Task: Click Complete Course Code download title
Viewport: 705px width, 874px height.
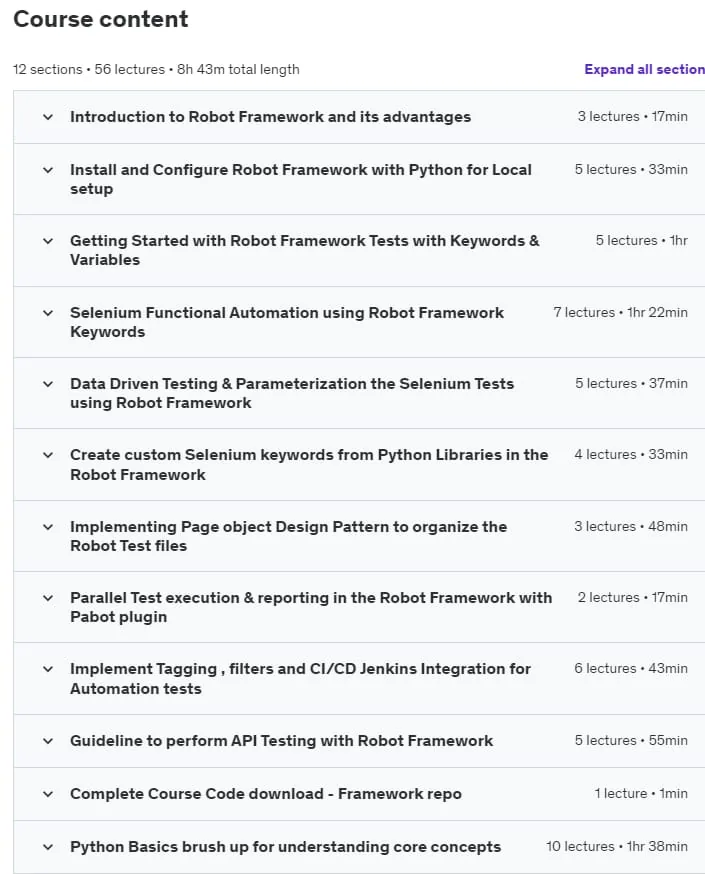Action: (x=266, y=794)
